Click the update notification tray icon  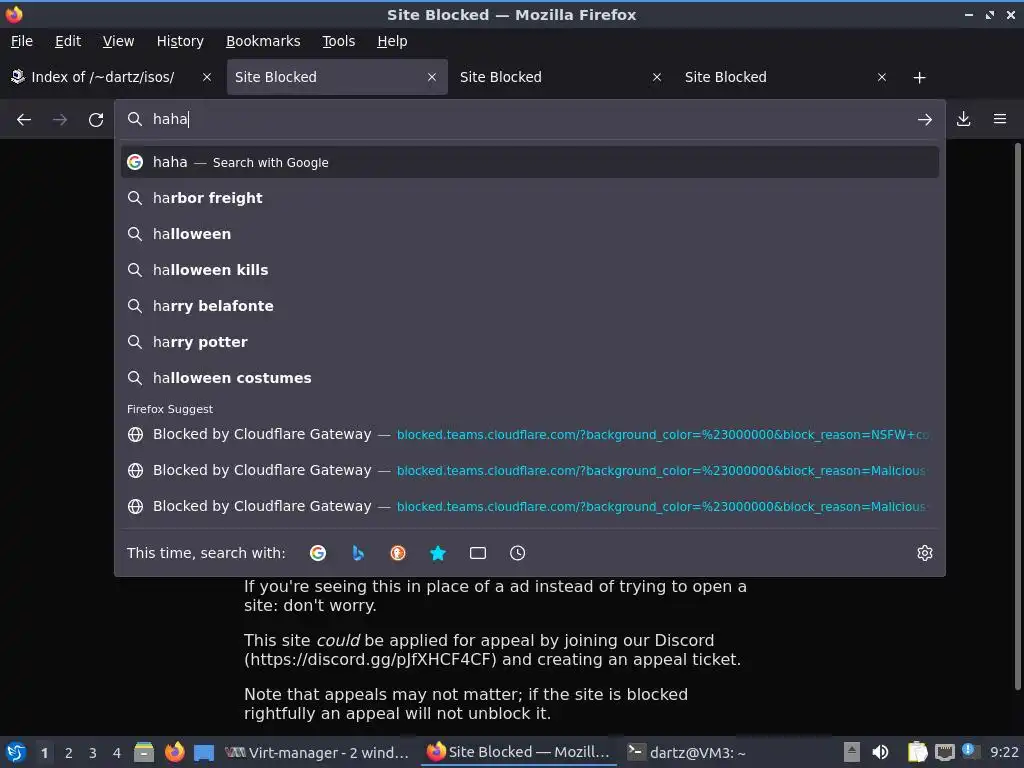tap(970, 751)
